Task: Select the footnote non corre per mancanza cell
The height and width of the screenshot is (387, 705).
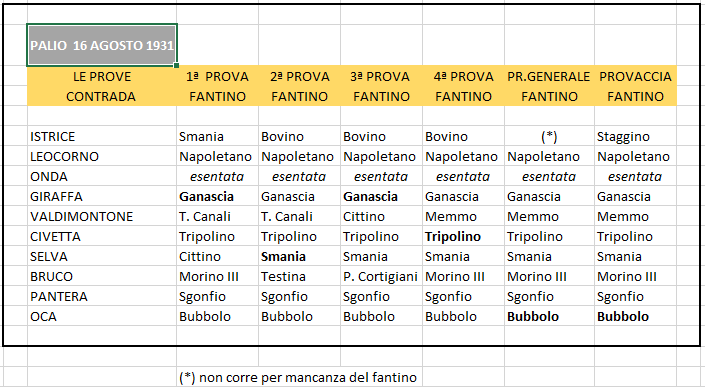Action: coord(298,377)
